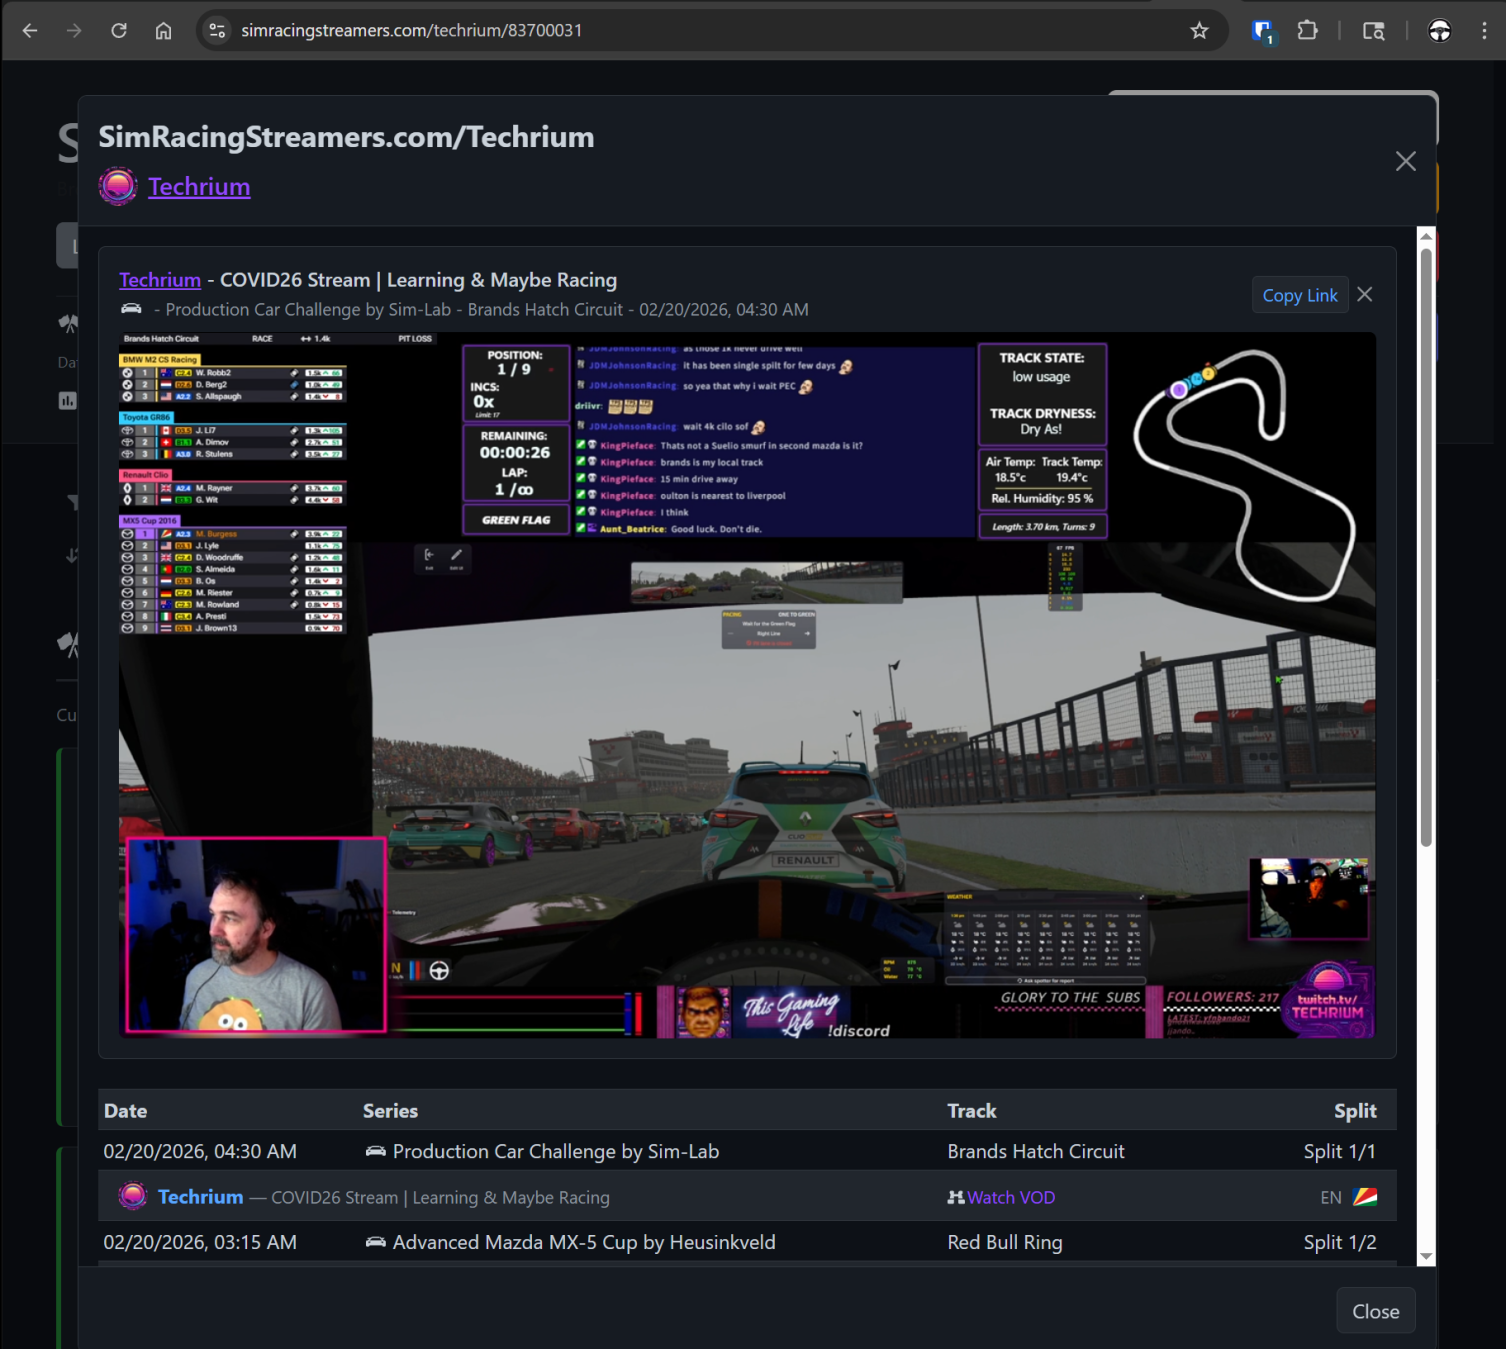Viewport: 1506px width, 1349px height.
Task: Click the browser back arrow
Action: coord(30,31)
